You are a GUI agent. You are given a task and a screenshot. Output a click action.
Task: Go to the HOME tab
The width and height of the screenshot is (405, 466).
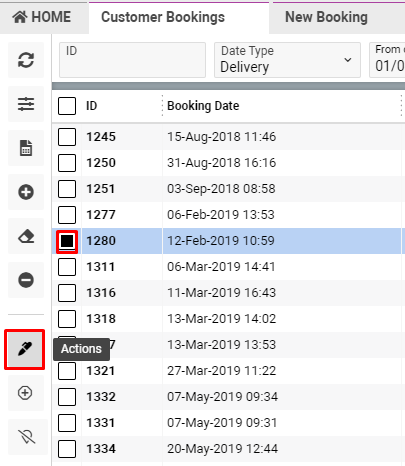pos(42,17)
